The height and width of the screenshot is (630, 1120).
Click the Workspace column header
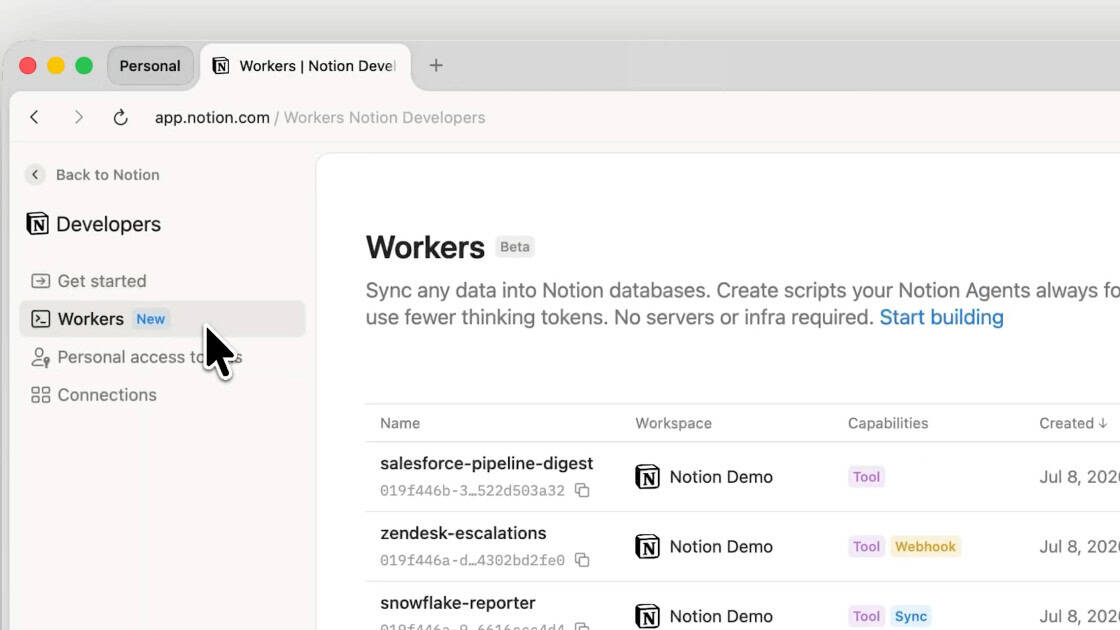[674, 423]
